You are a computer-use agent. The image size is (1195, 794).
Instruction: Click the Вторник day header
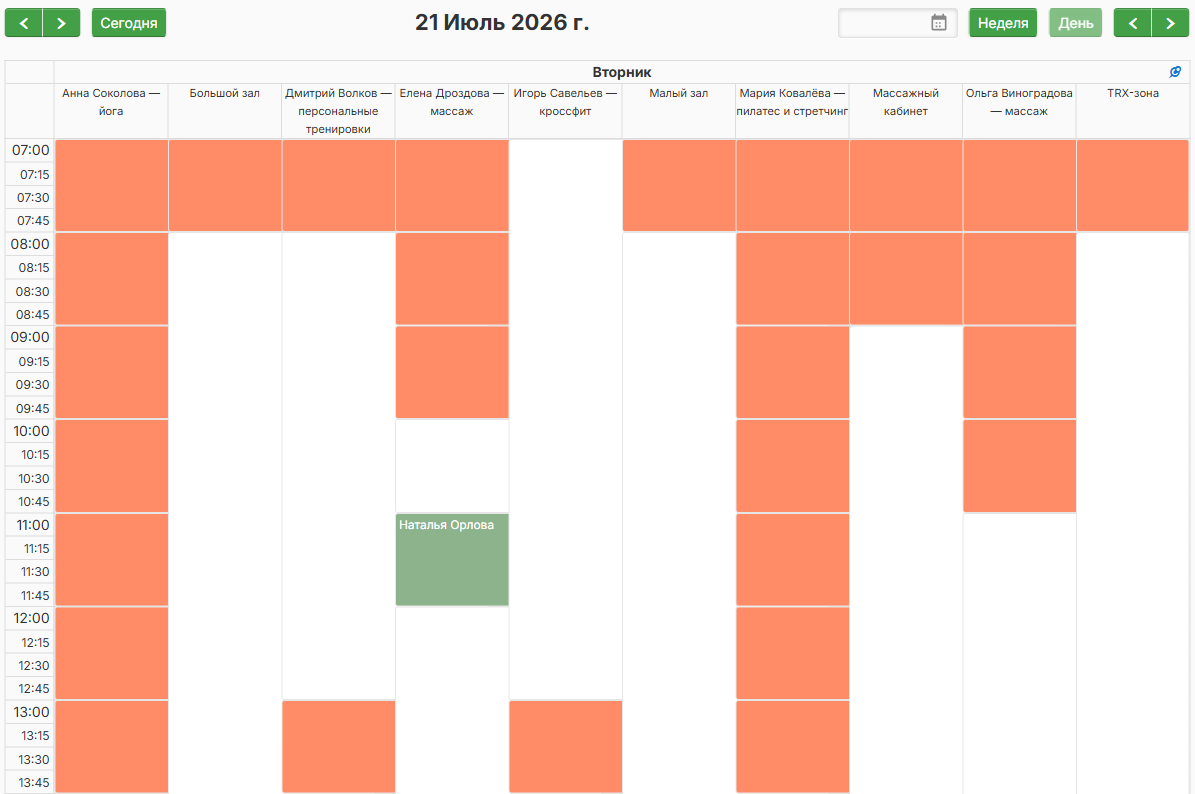622,72
